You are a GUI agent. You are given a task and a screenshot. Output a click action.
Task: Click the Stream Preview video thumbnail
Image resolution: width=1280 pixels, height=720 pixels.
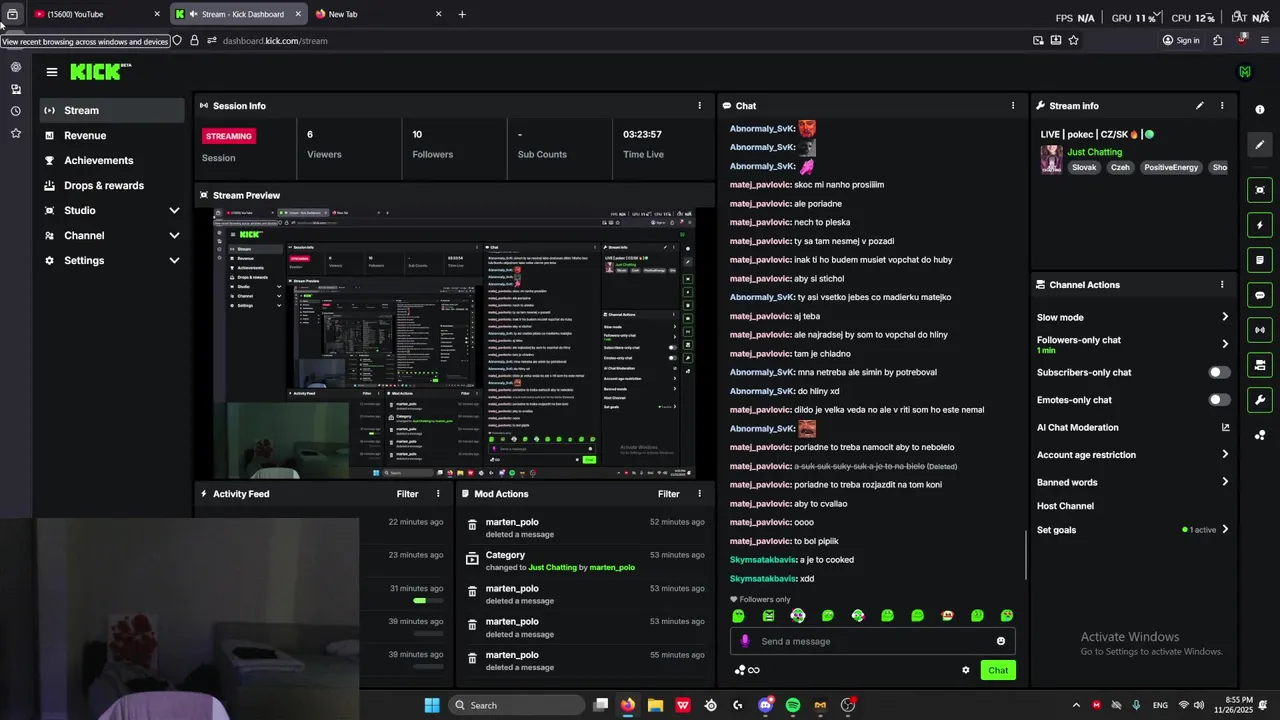pyautogui.click(x=455, y=343)
